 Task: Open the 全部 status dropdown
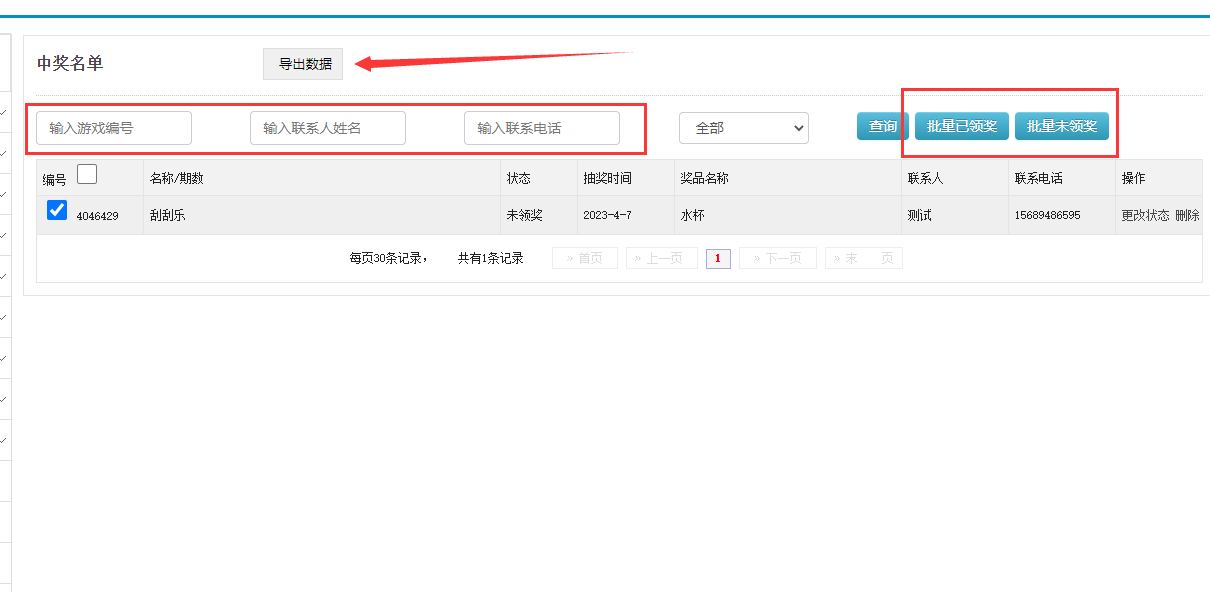click(x=743, y=128)
